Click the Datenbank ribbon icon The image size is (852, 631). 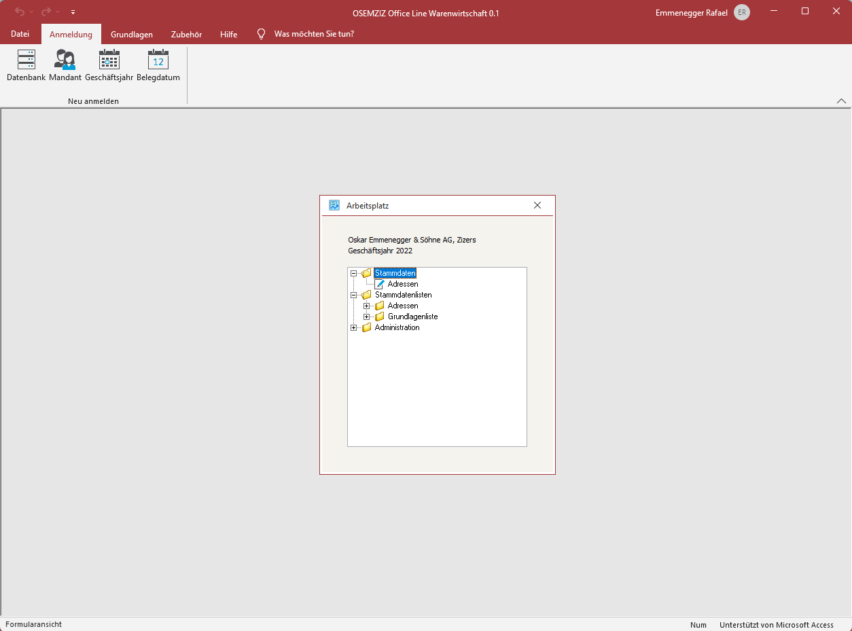click(26, 60)
